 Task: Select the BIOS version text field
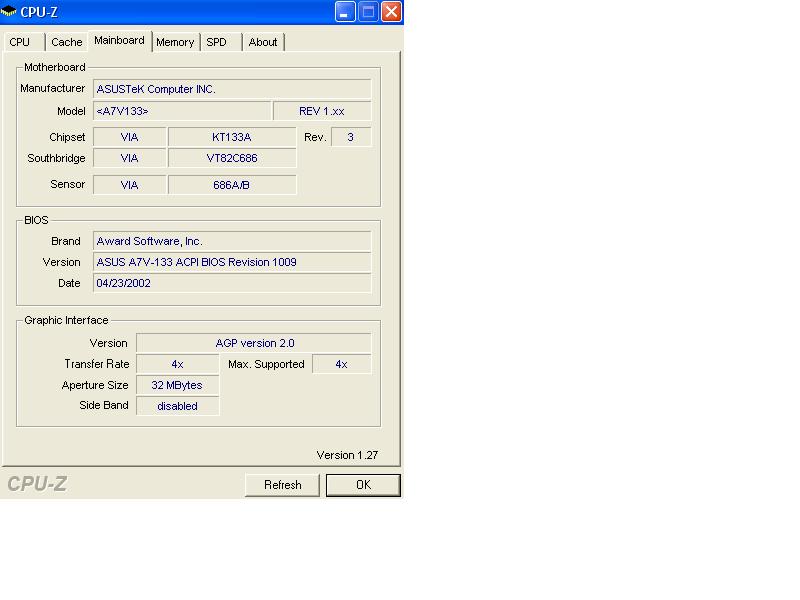232,262
